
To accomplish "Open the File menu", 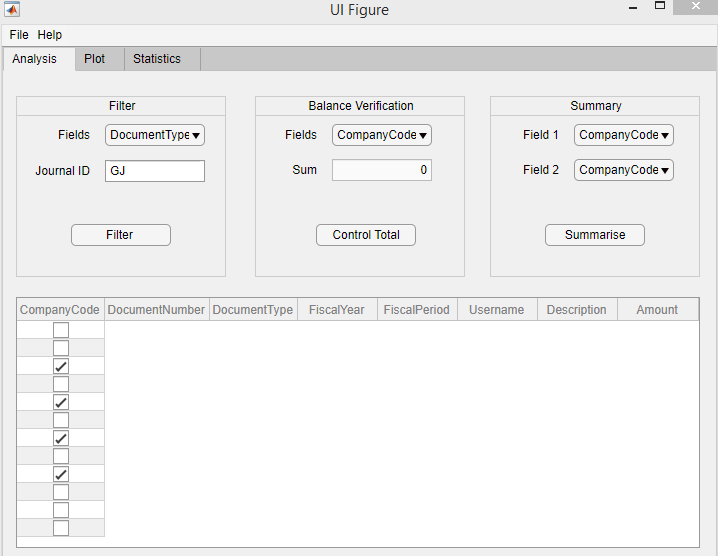I will 19,35.
